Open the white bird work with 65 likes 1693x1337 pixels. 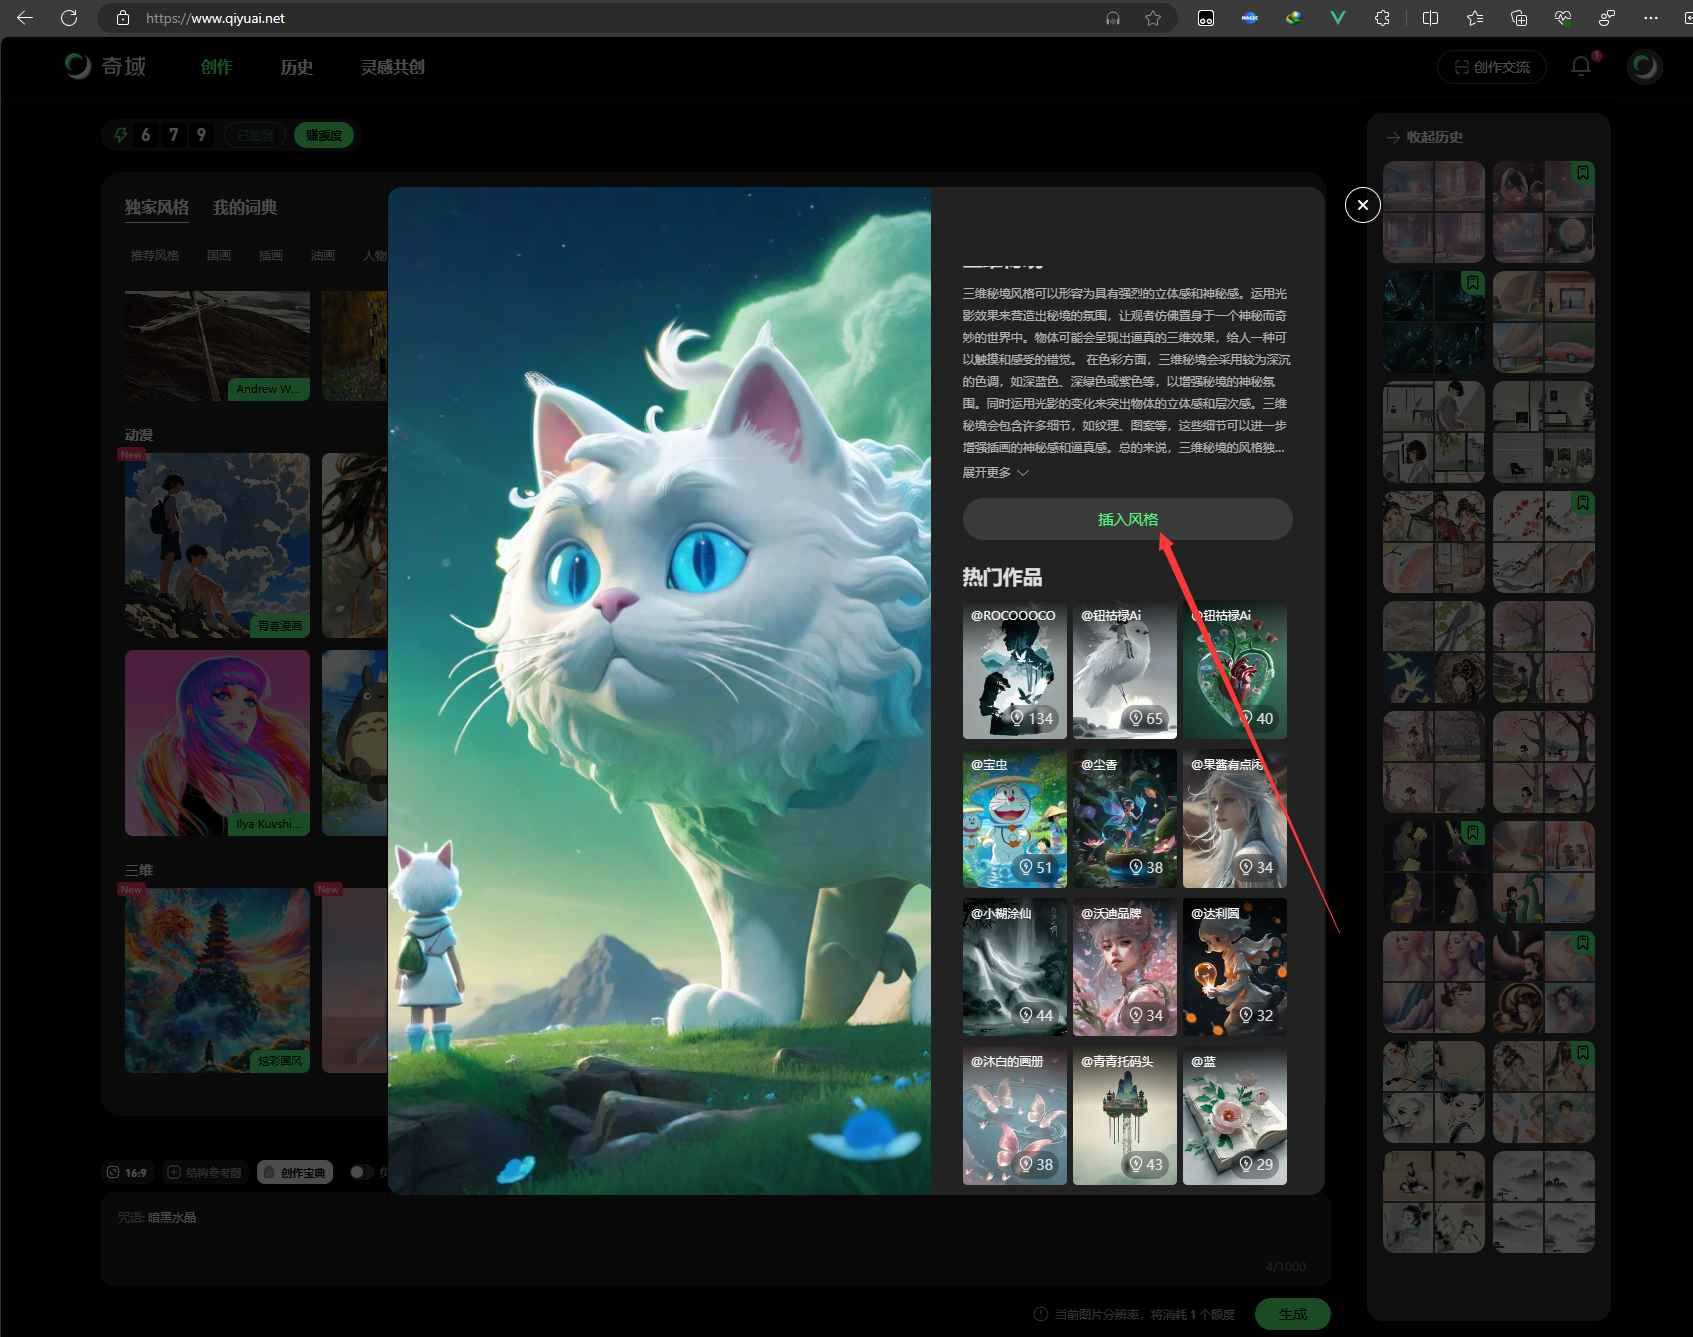pyautogui.click(x=1124, y=670)
